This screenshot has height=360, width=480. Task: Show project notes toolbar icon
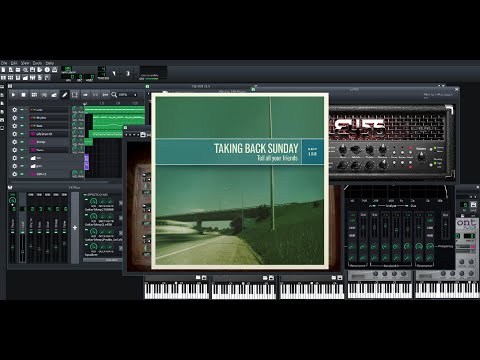[x=40, y=78]
